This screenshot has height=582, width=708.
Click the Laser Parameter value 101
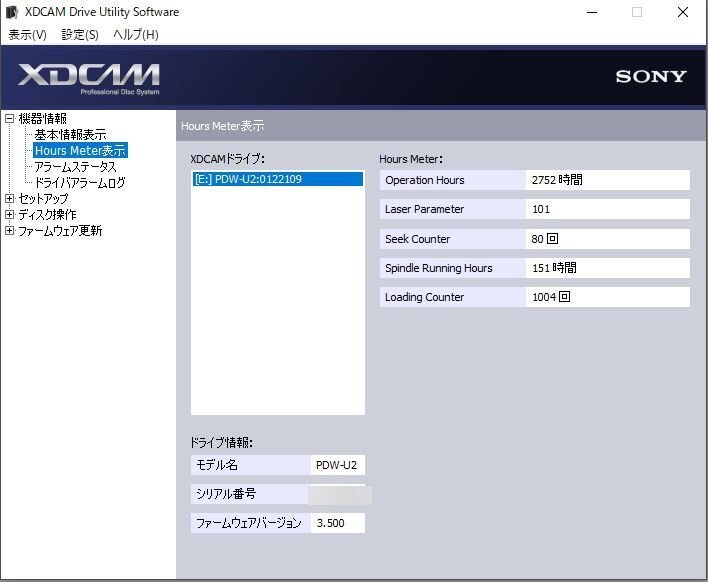coord(607,209)
